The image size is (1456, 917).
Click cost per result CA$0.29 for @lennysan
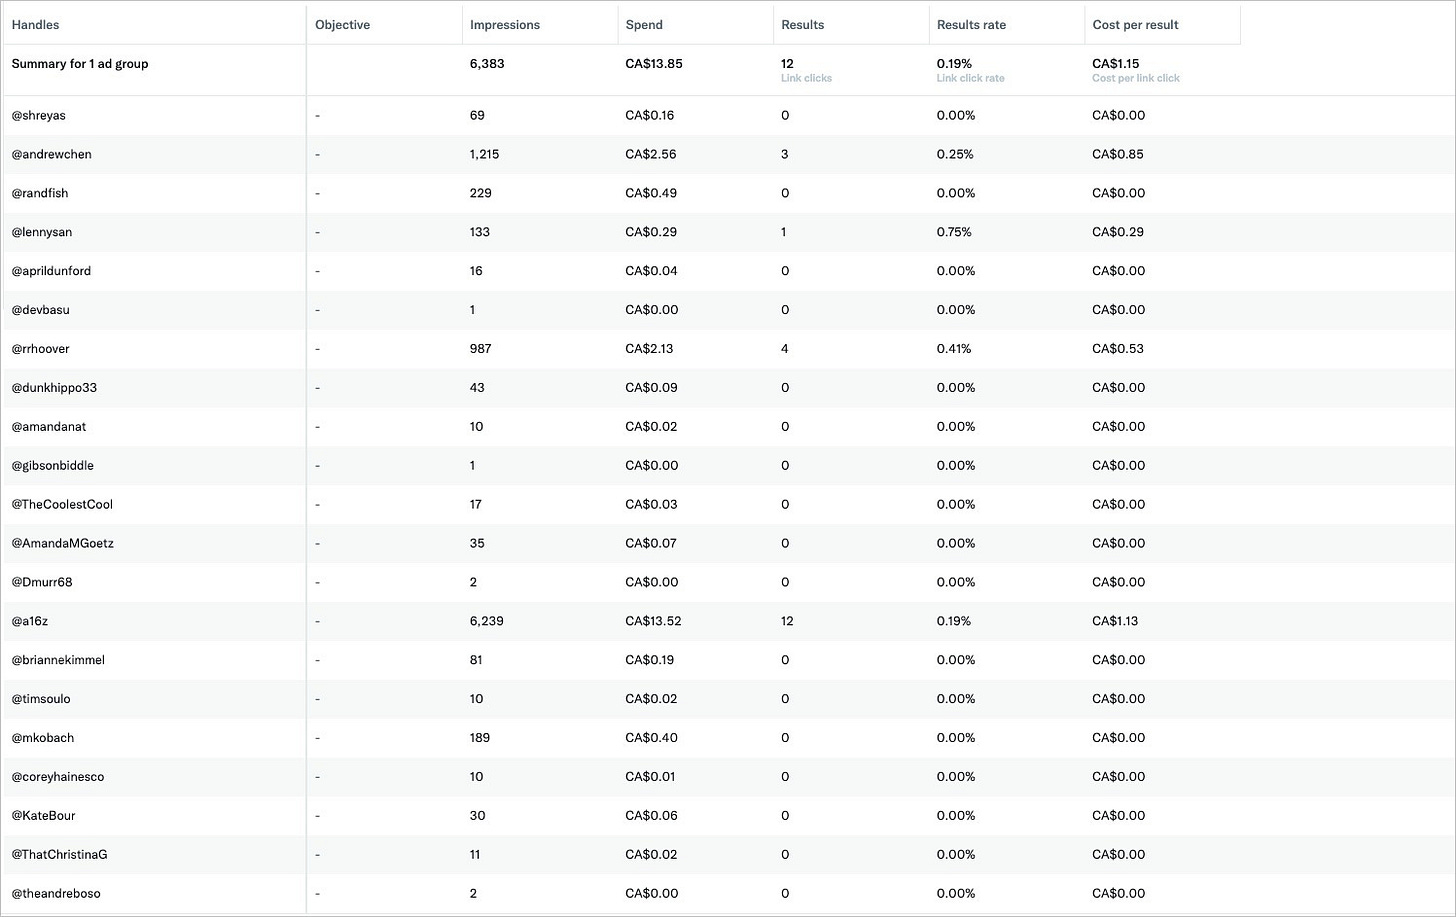pos(1118,233)
